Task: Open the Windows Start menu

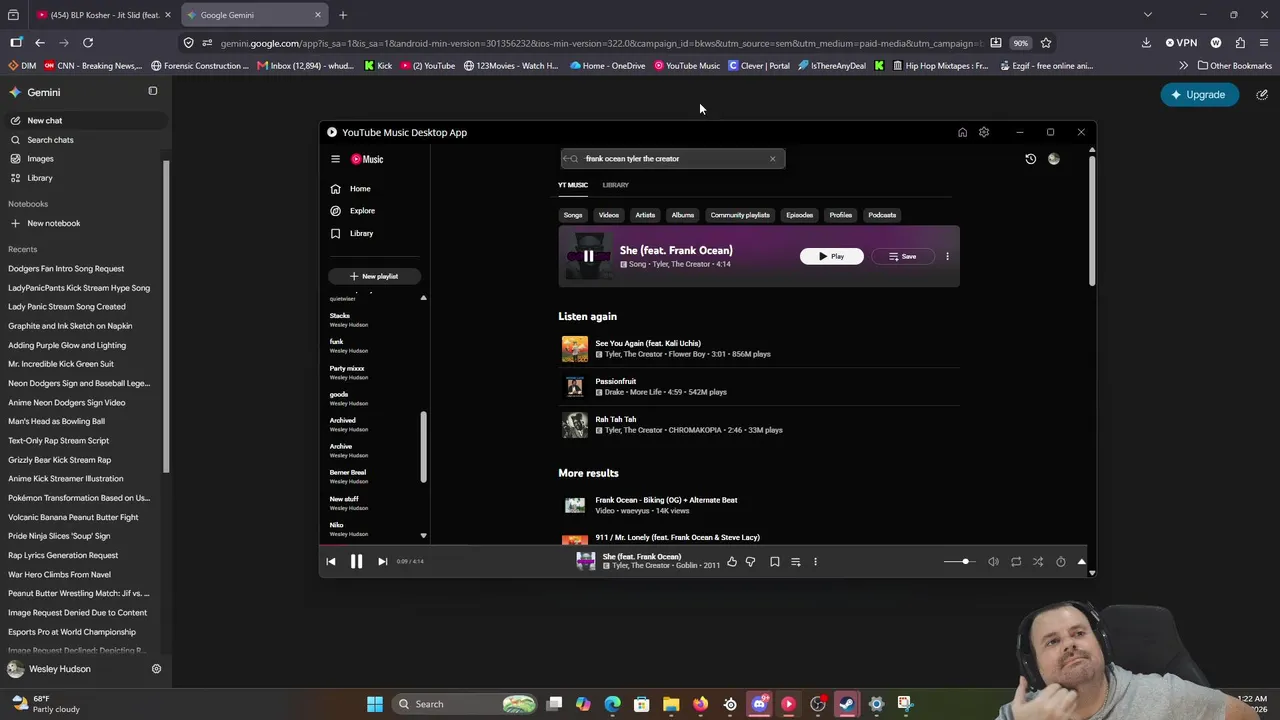Action: click(x=375, y=704)
